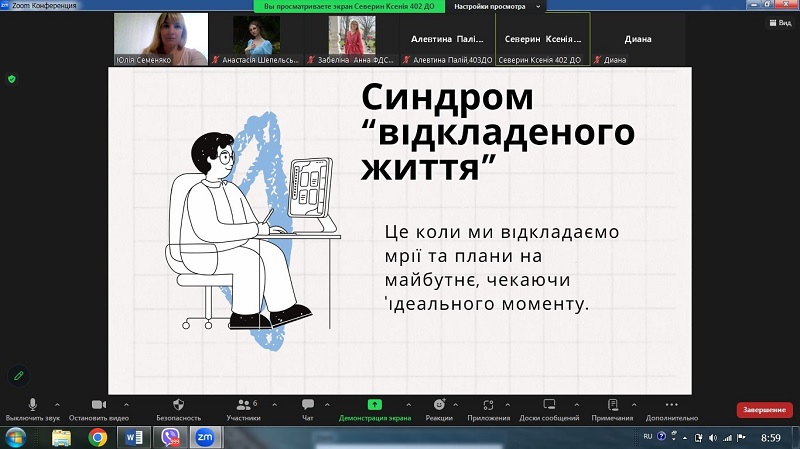Expand audio options arrow beside microphone
The height and width of the screenshot is (449, 800).
57,403
